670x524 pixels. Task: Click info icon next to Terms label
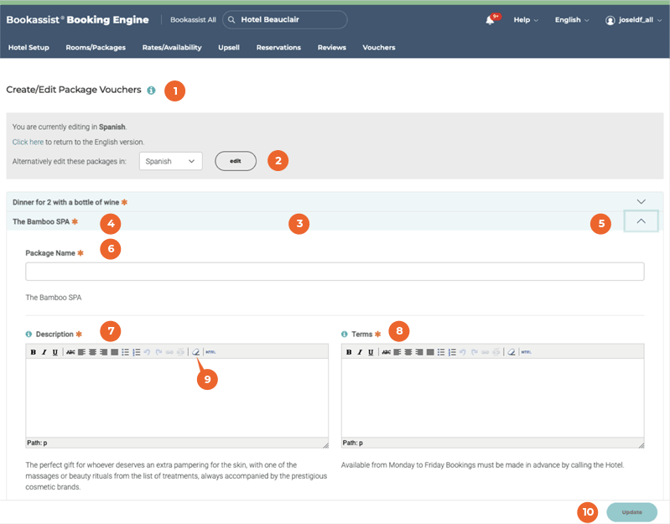click(344, 334)
